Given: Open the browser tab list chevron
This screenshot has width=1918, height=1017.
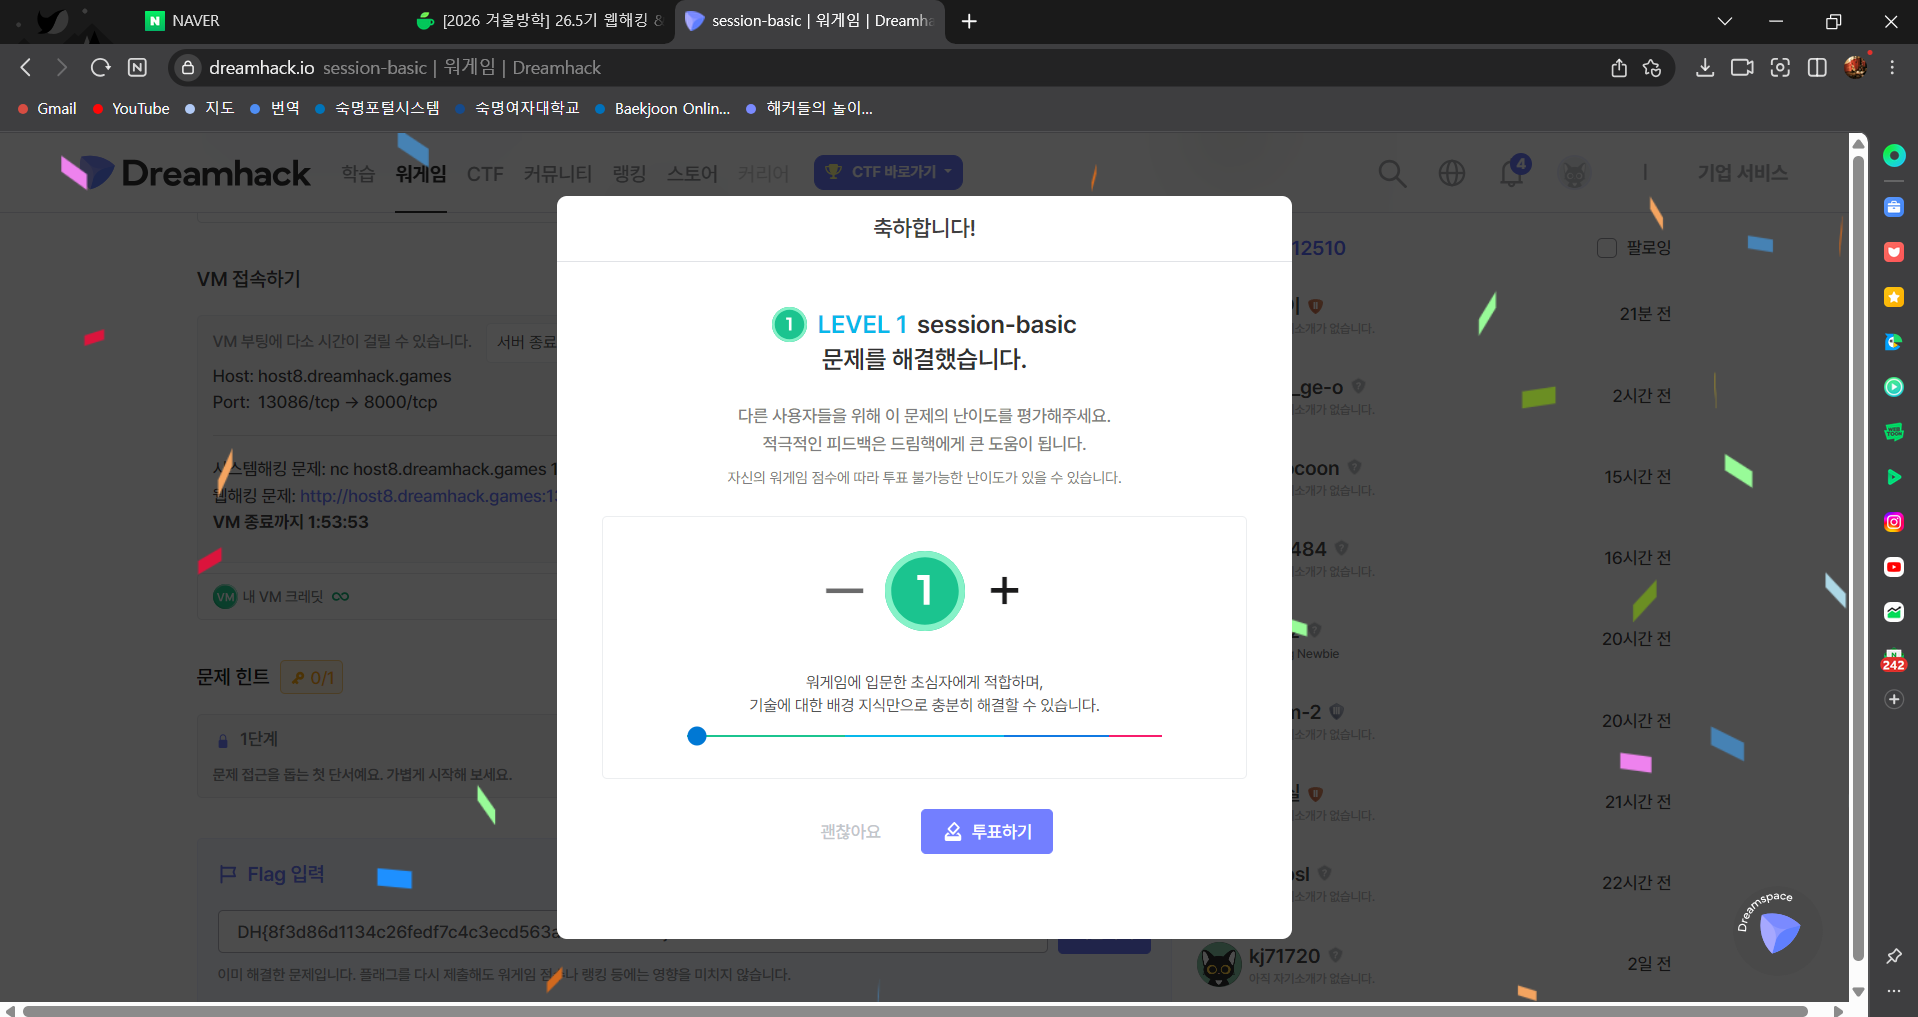Looking at the screenshot, I should 1724,21.
